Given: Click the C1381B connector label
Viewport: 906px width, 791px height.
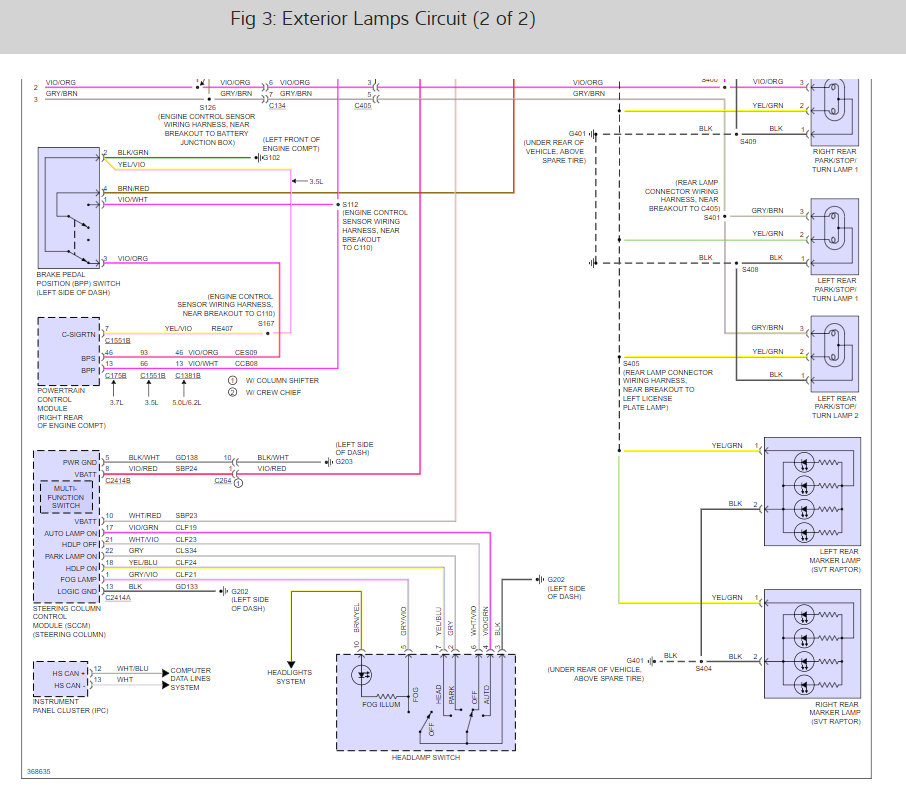Looking at the screenshot, I should click(x=188, y=376).
